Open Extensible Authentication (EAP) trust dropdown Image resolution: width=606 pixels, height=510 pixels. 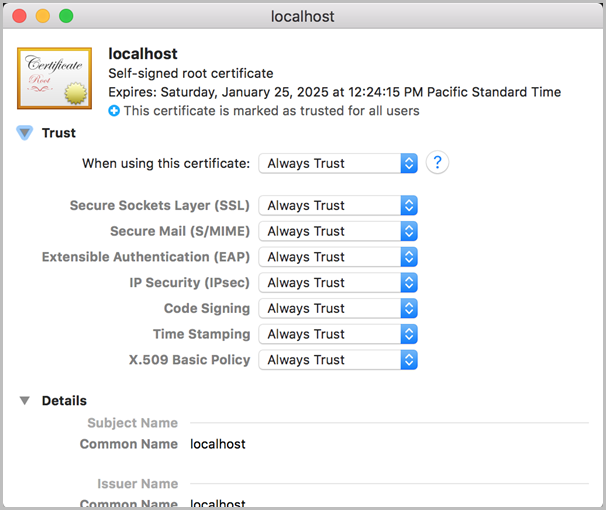(x=337, y=257)
